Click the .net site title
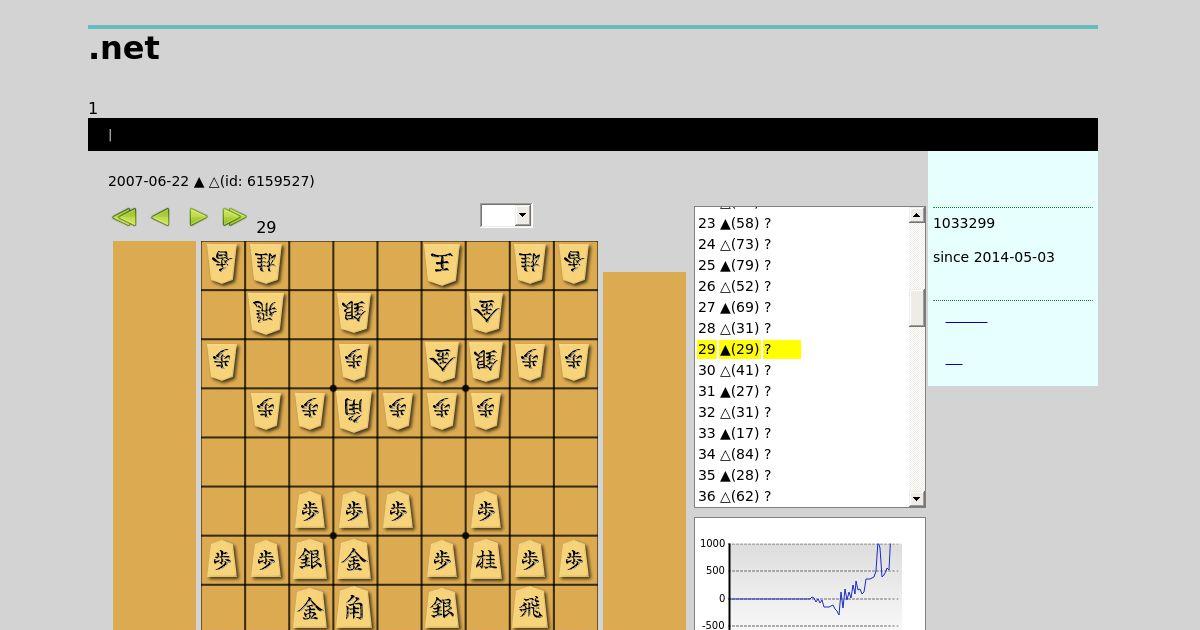 tap(124, 48)
